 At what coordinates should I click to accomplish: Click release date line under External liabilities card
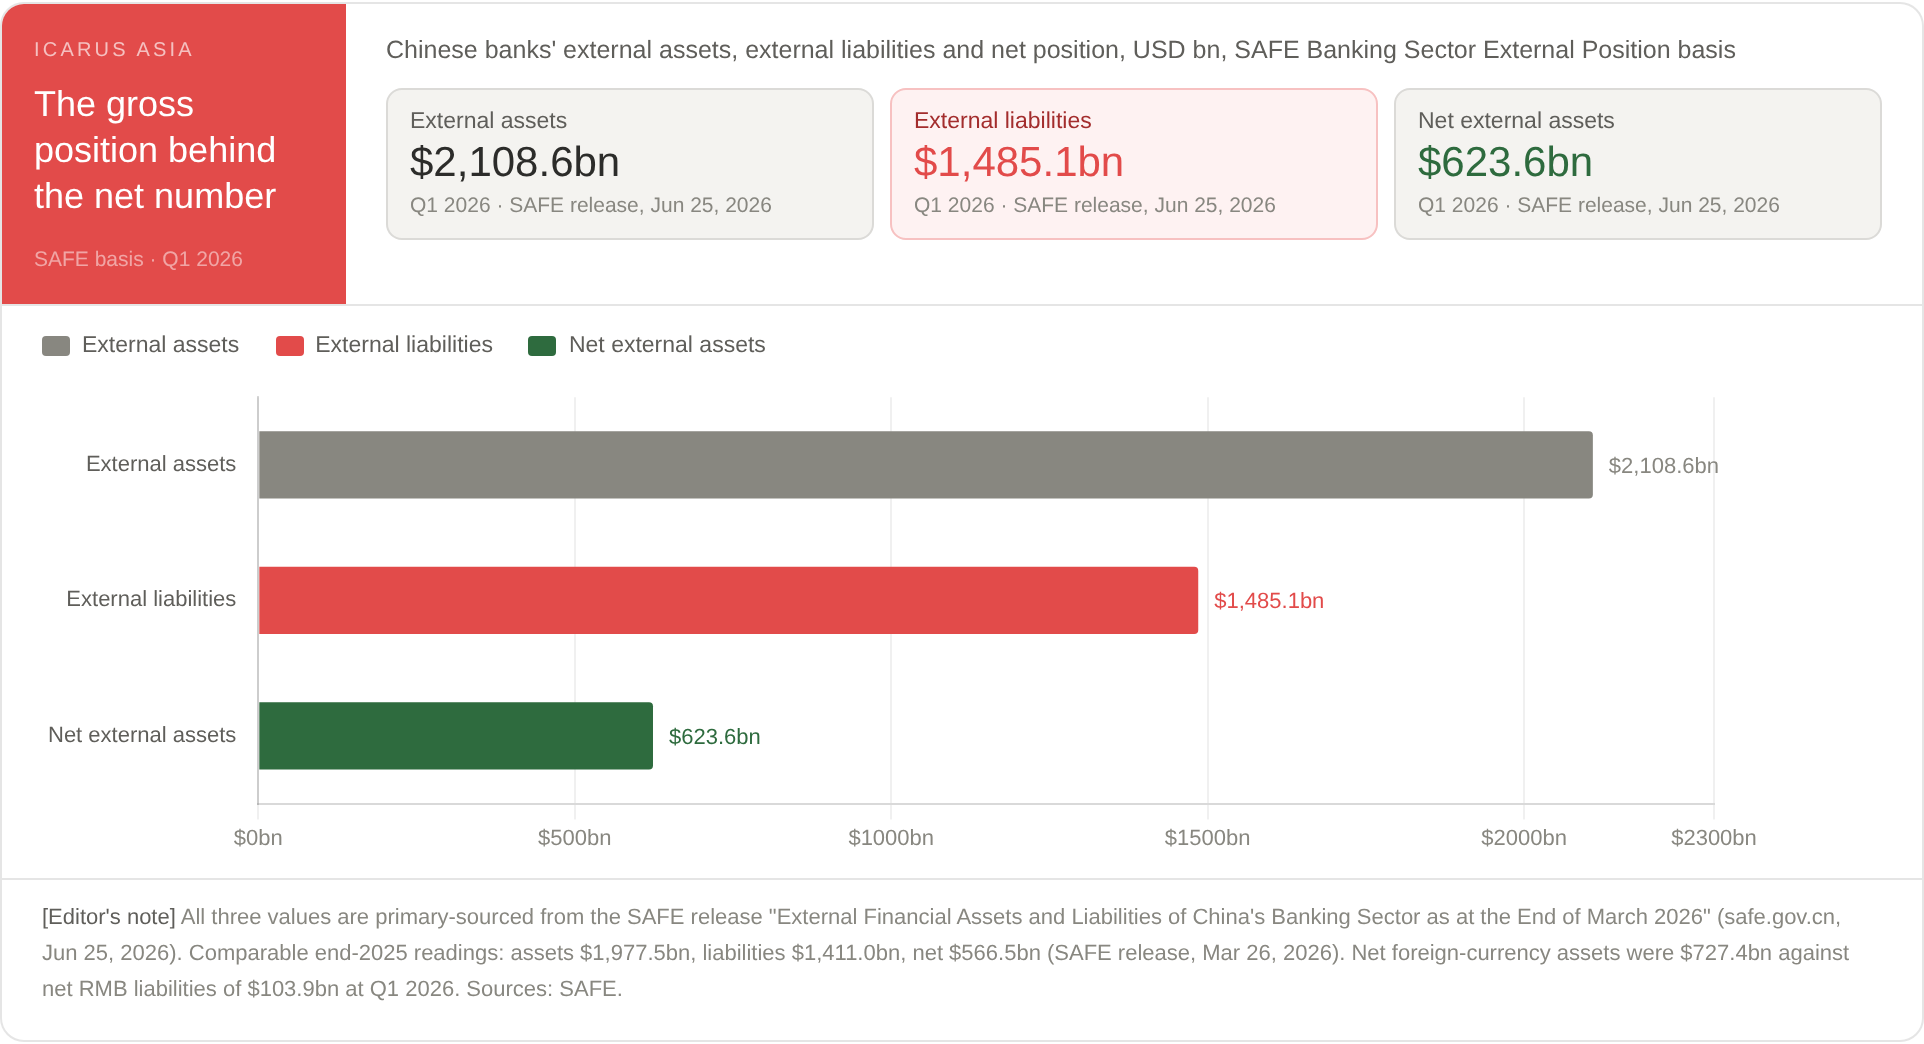[1095, 205]
